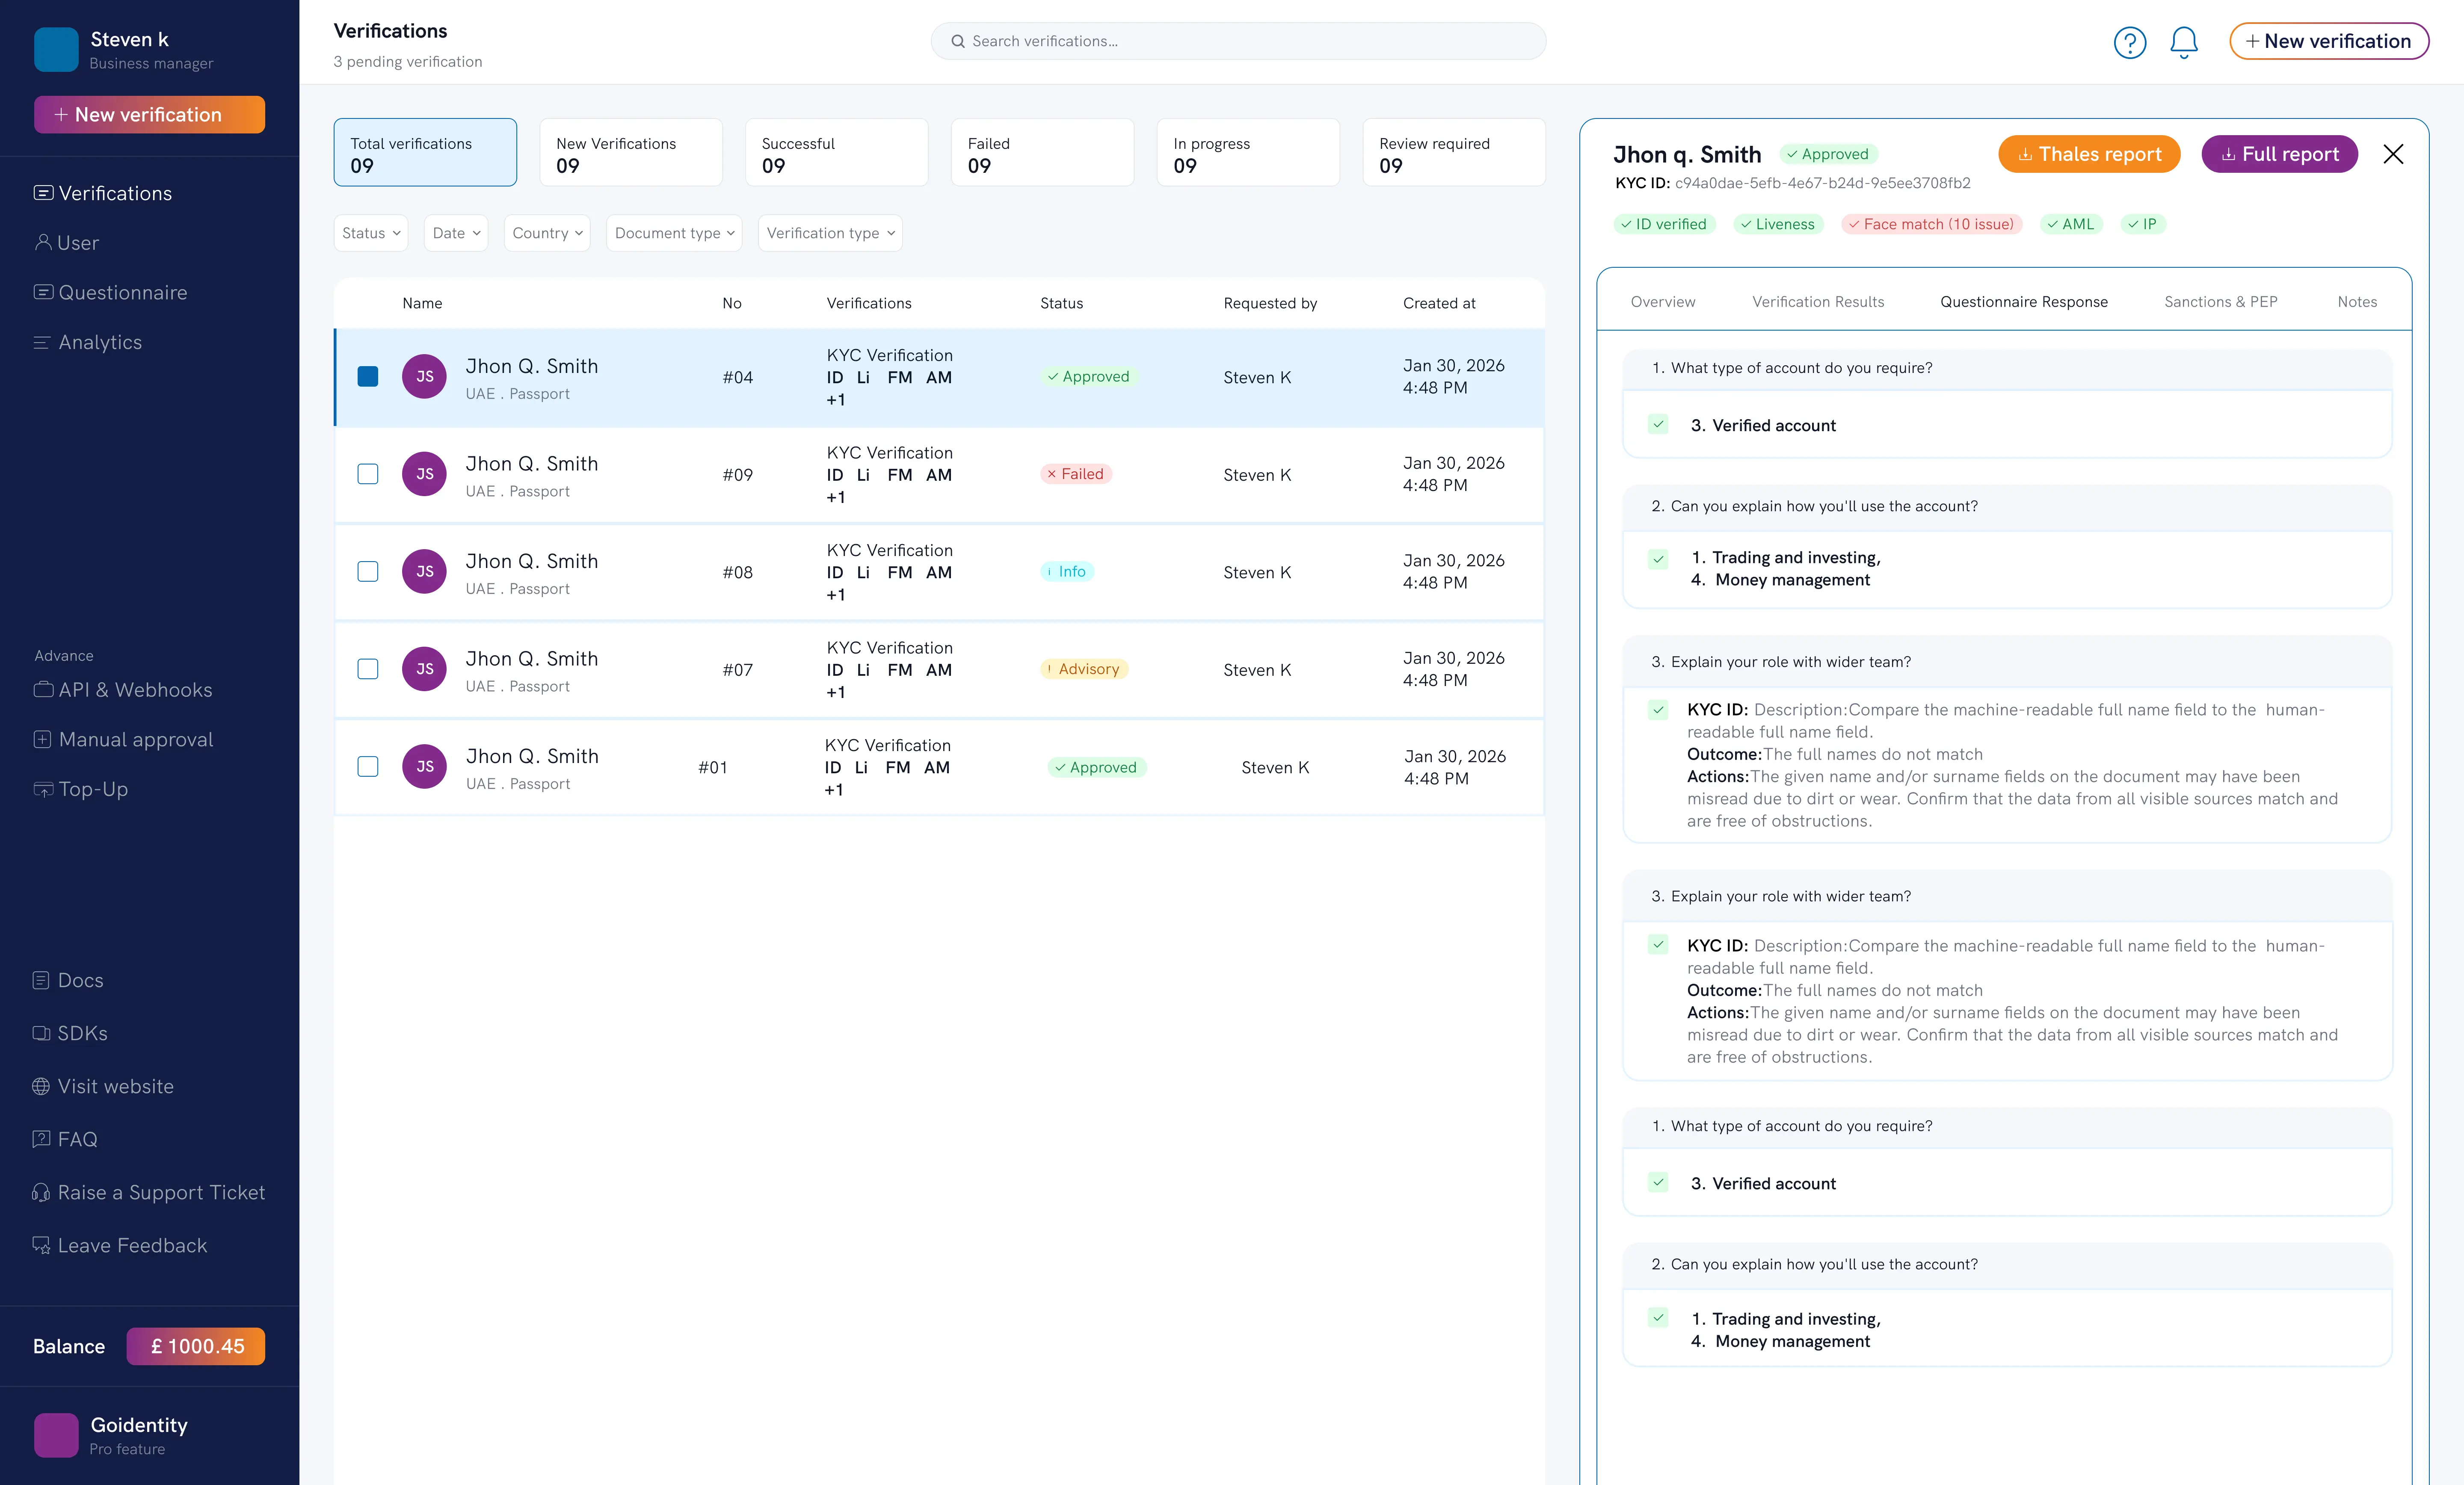Check the row #09 Failed verification checkbox
The height and width of the screenshot is (1485, 2464).
(x=368, y=474)
